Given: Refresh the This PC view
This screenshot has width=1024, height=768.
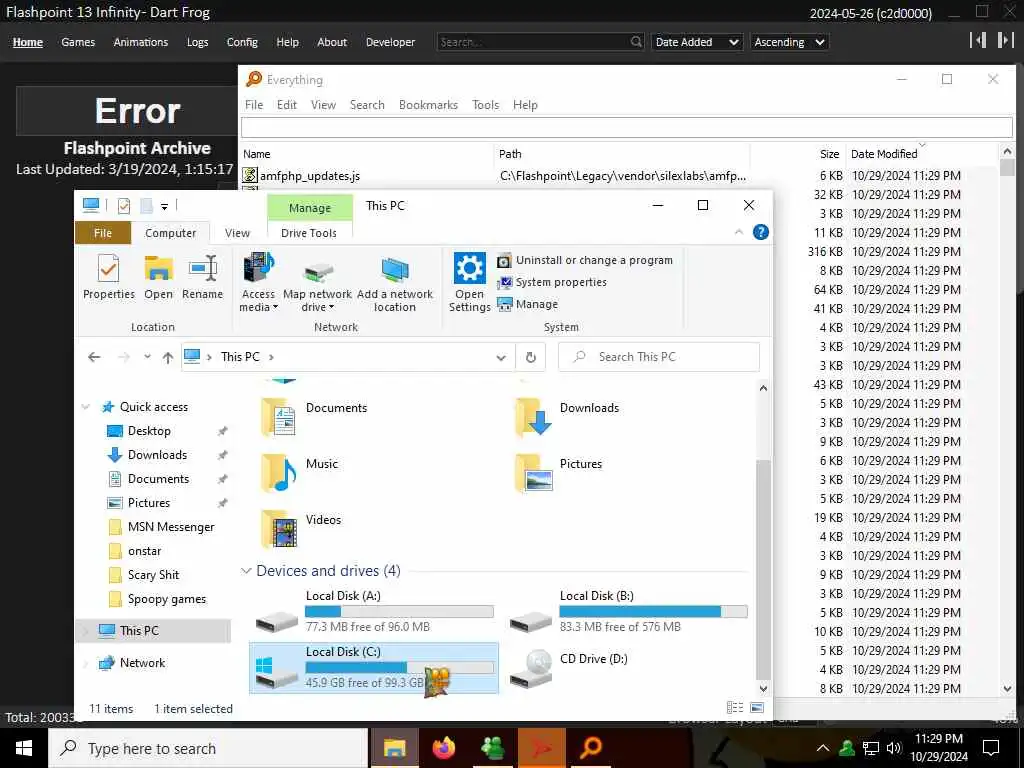Looking at the screenshot, I should click(531, 357).
